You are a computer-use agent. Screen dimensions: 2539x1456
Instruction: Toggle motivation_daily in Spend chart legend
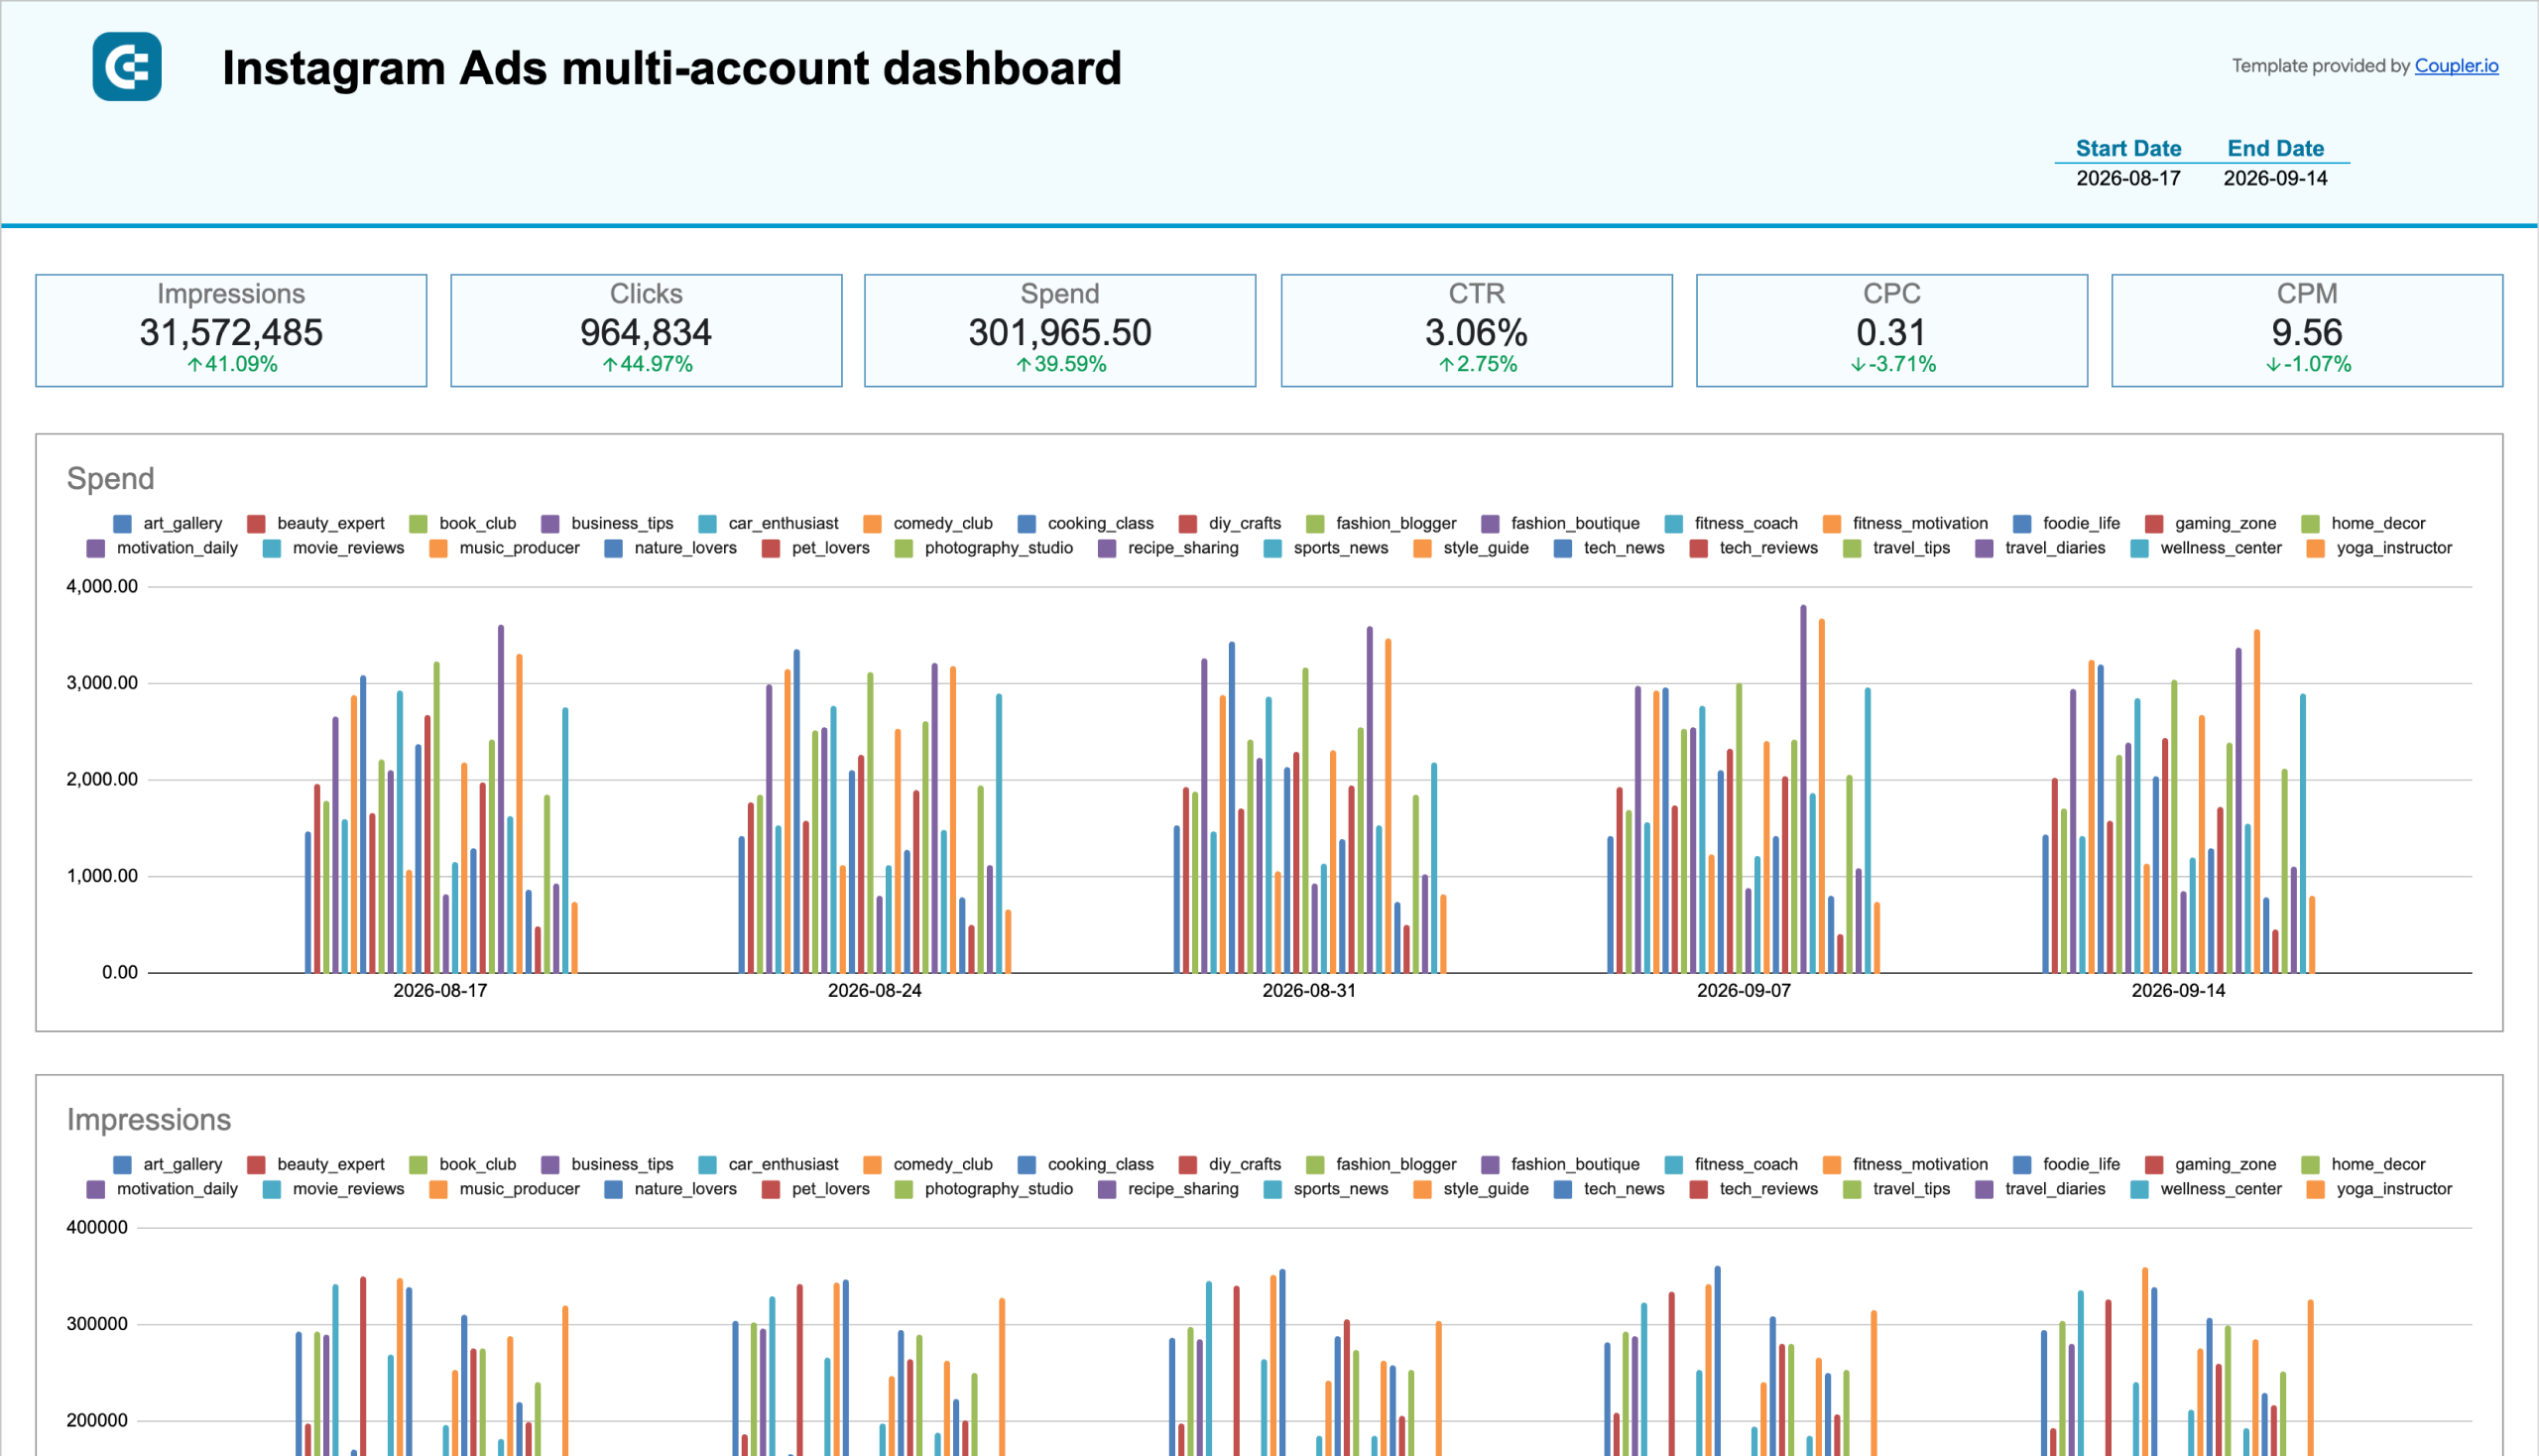162,548
